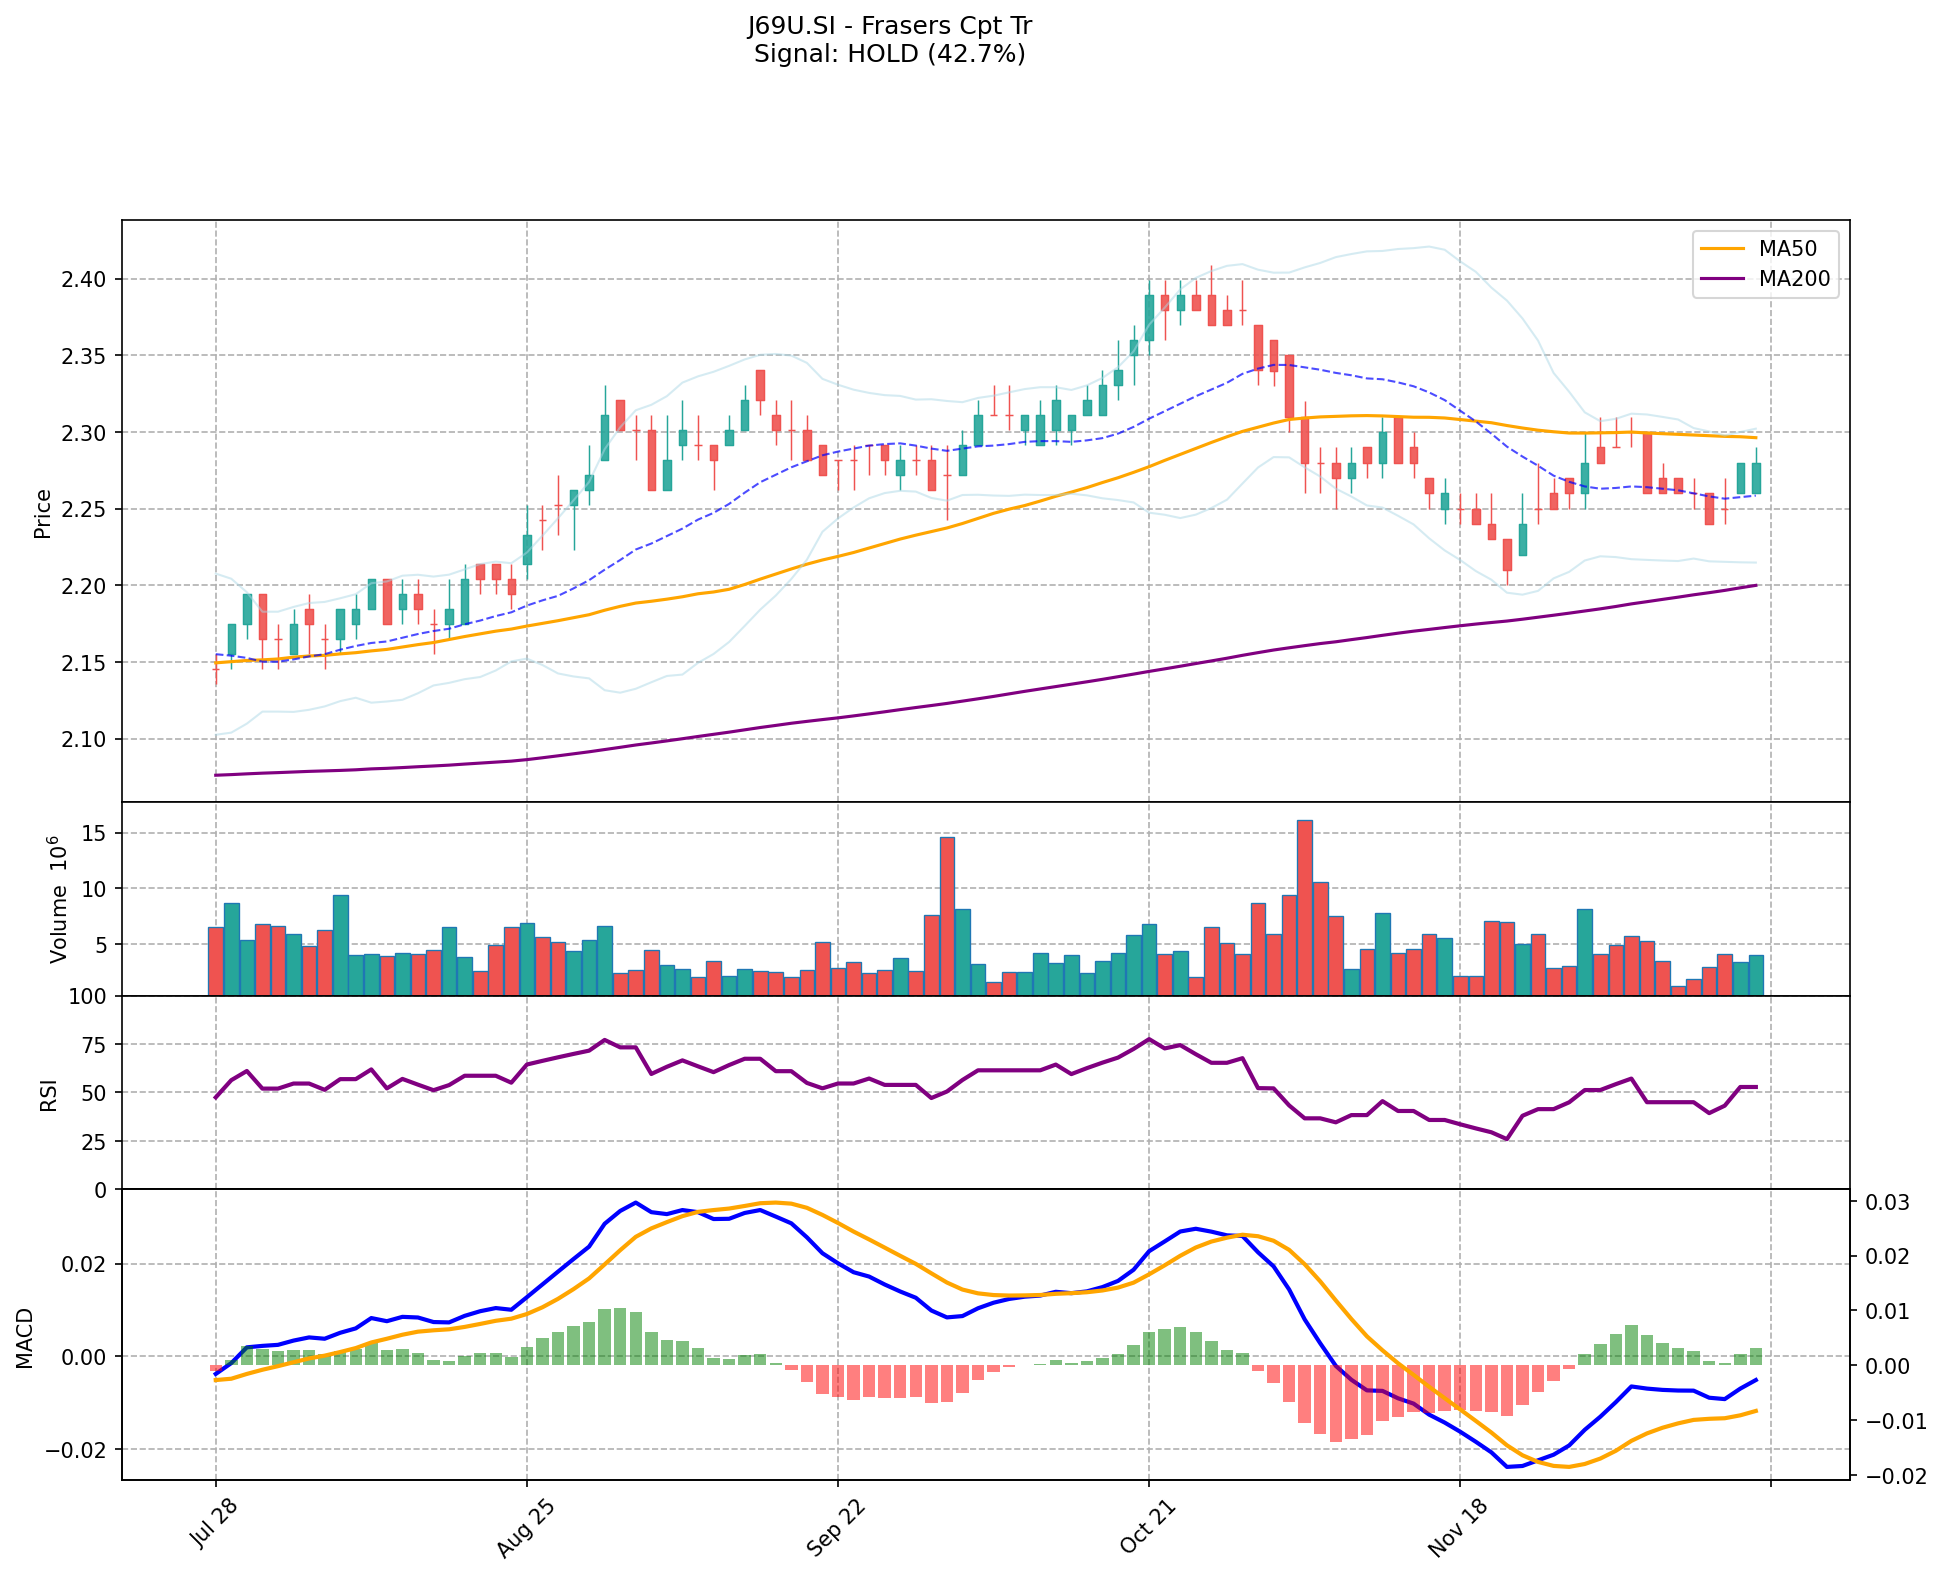Viewport: 1943px width, 1576px height.
Task: Click the RSI y-axis label
Action: tap(48, 1097)
